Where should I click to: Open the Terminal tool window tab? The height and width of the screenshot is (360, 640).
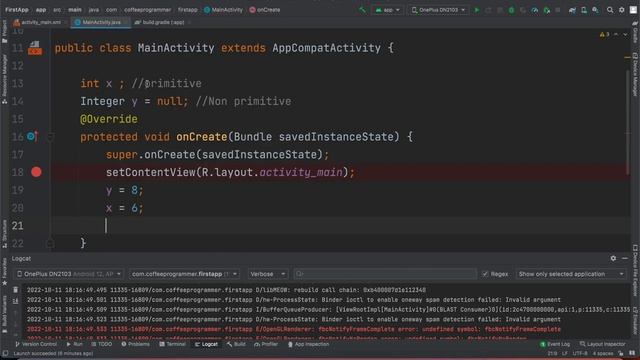(x=173, y=344)
